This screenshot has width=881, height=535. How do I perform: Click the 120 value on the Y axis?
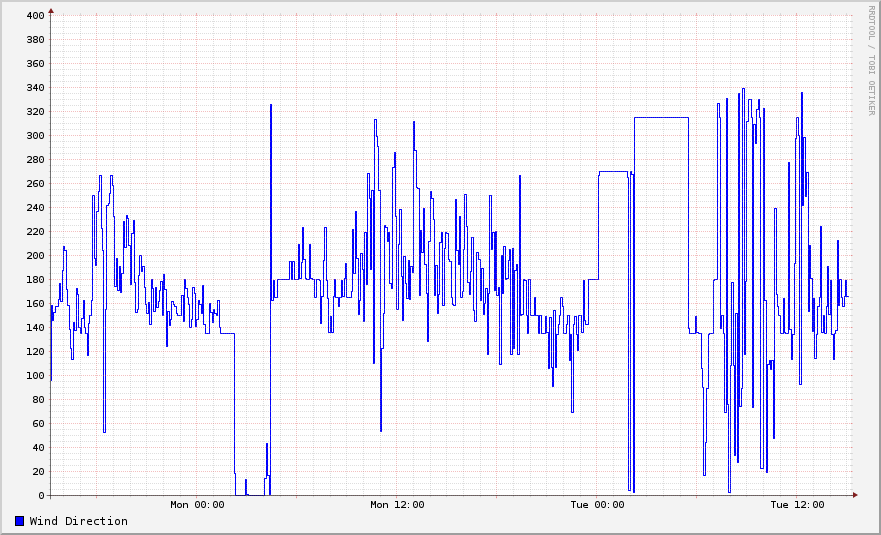(x=35, y=352)
